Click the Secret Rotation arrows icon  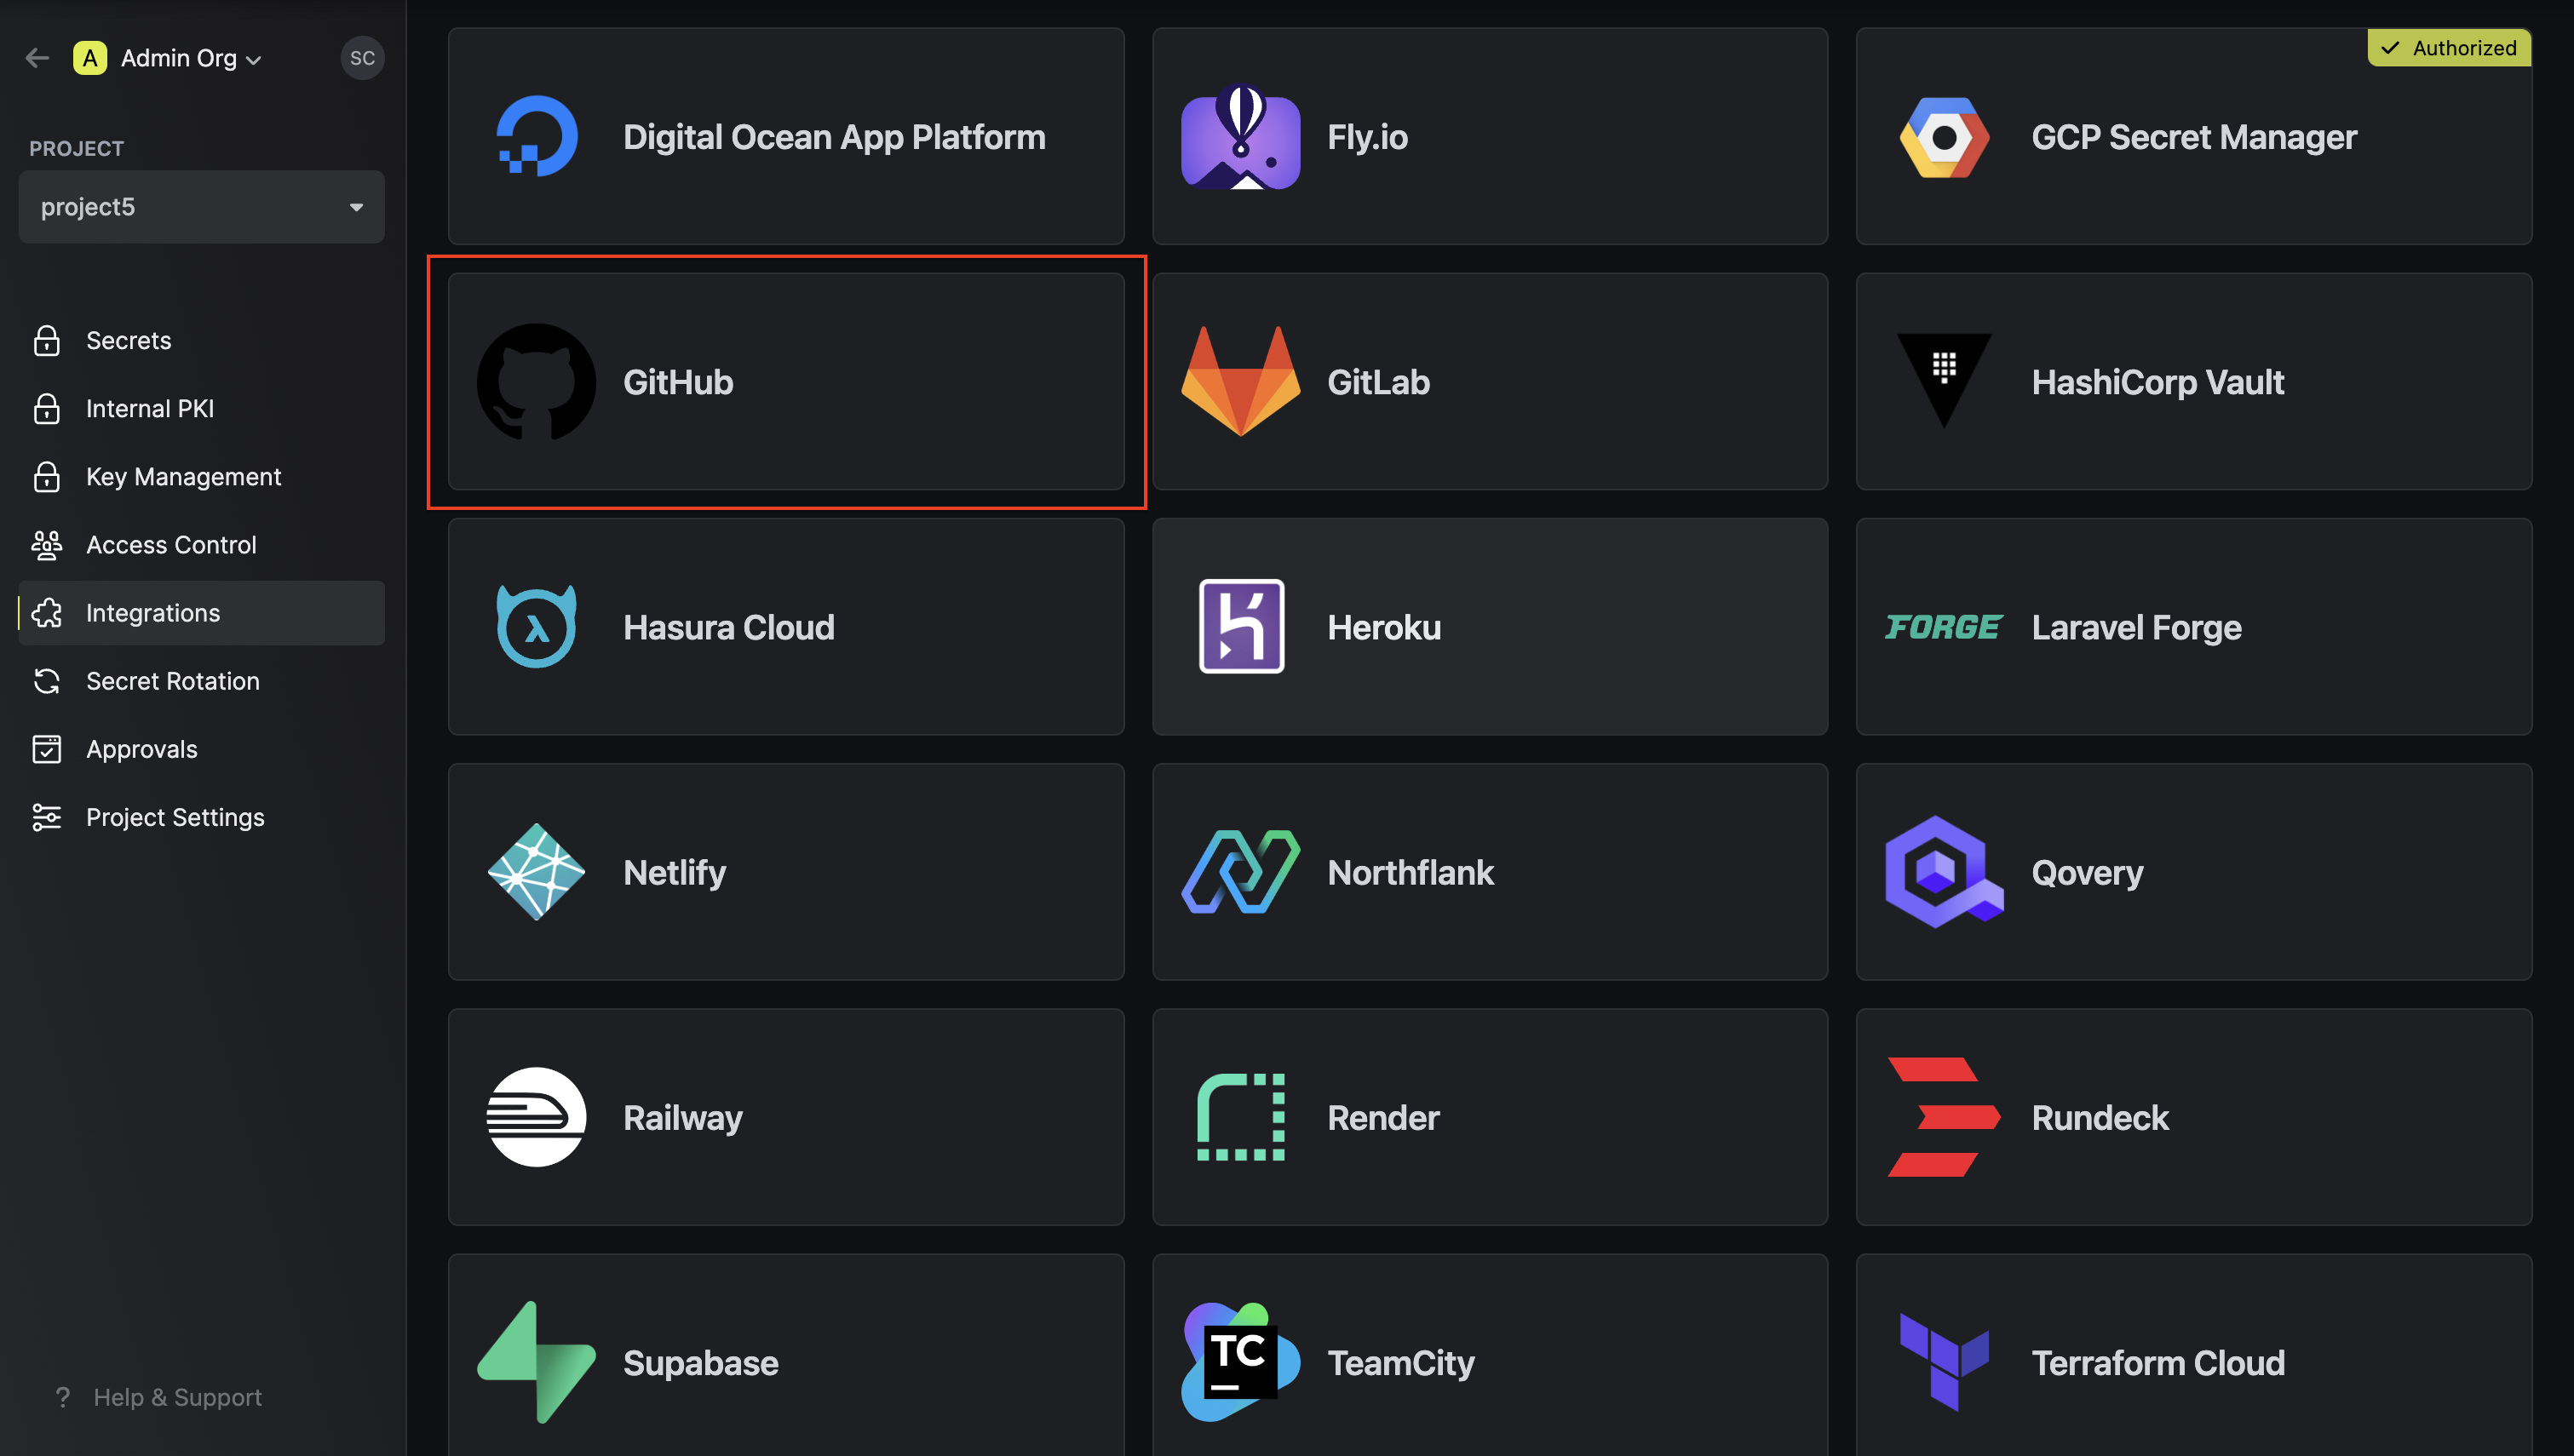(47, 681)
